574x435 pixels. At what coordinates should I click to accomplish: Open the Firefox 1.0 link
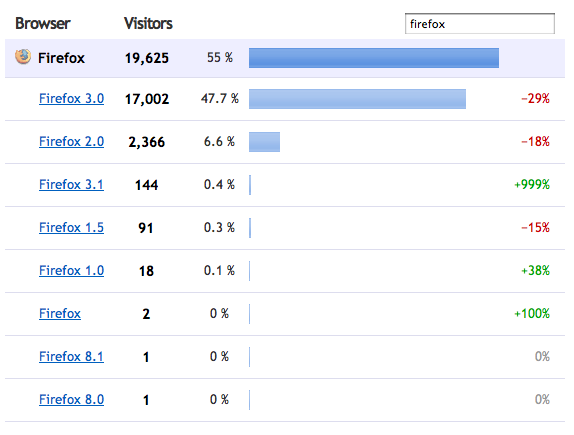71,271
